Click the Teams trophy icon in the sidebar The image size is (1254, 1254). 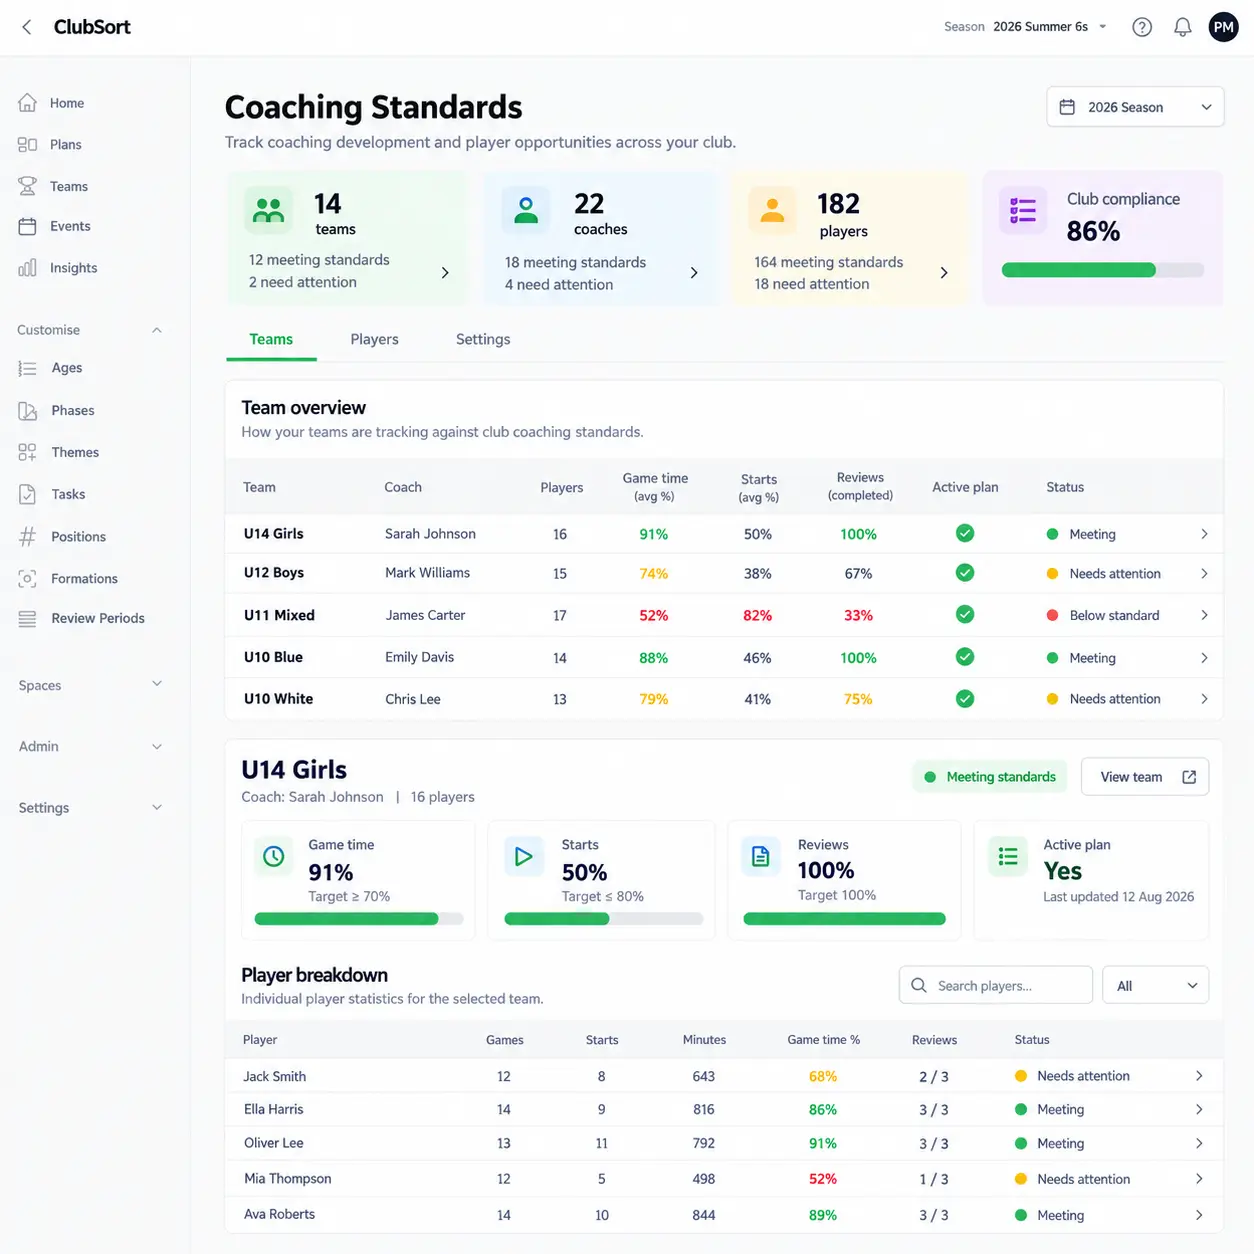tap(28, 186)
